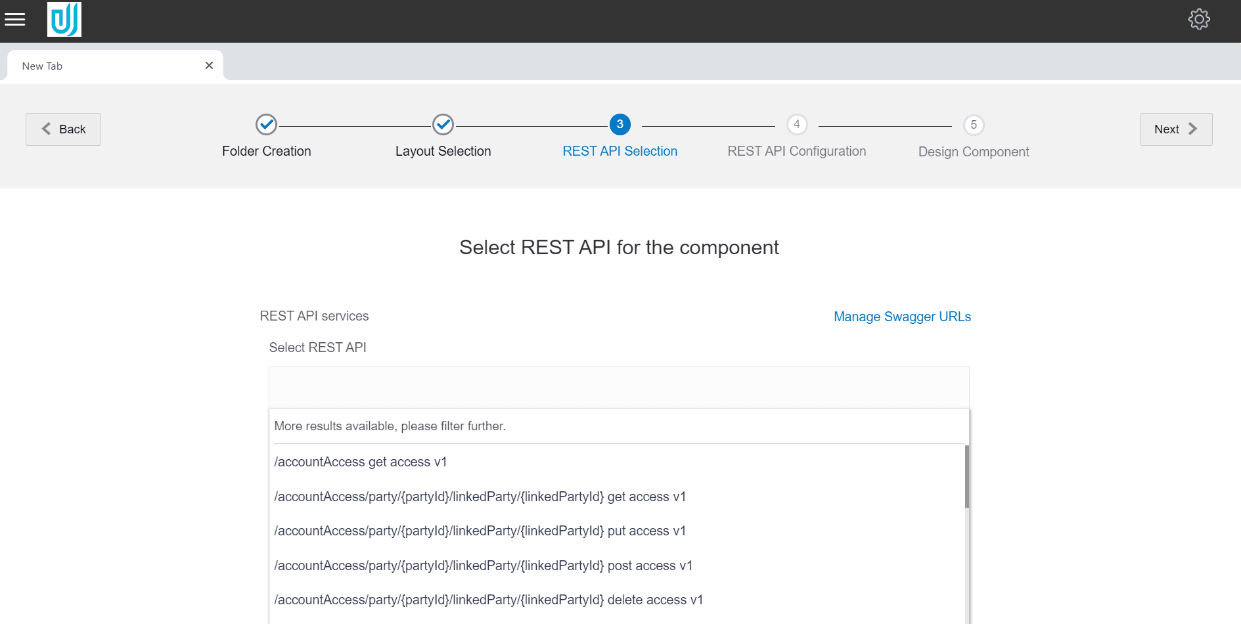1241x624 pixels.
Task: Click the Layout Selection completed step checkmark
Action: click(x=443, y=125)
